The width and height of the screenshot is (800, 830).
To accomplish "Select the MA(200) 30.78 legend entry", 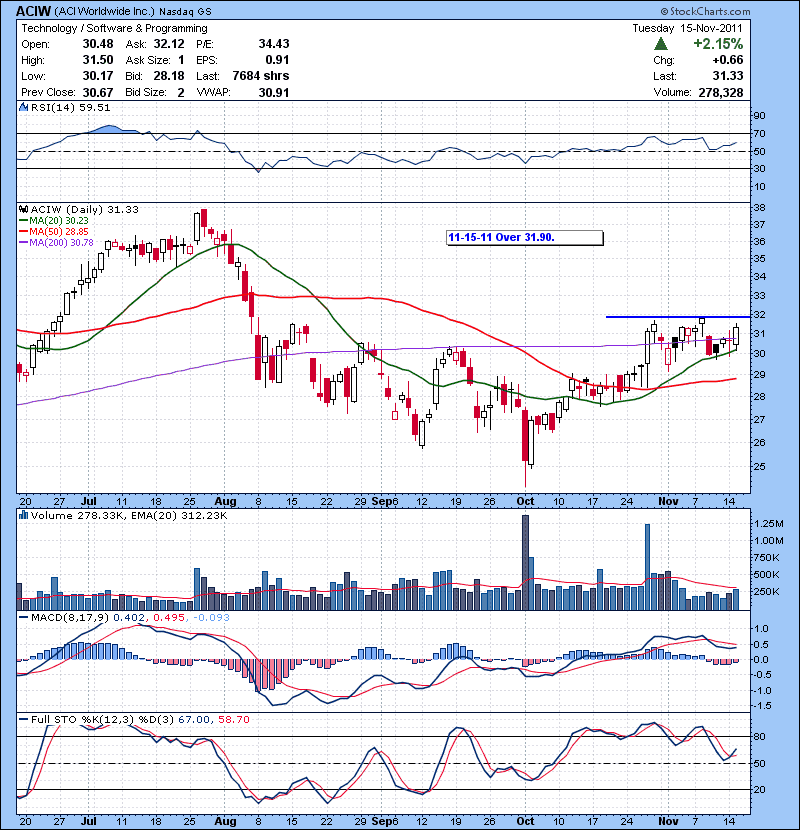I will (x=56, y=242).
